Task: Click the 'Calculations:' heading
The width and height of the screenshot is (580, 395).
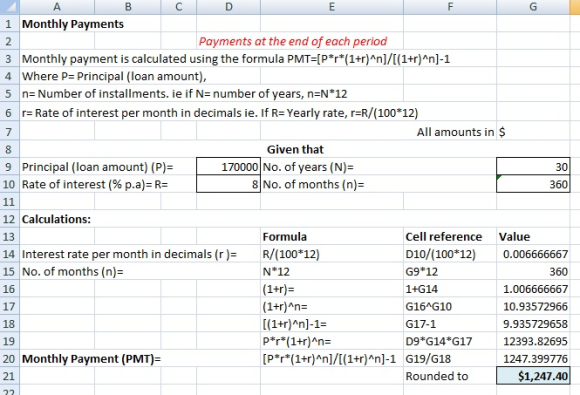Action: 56,219
